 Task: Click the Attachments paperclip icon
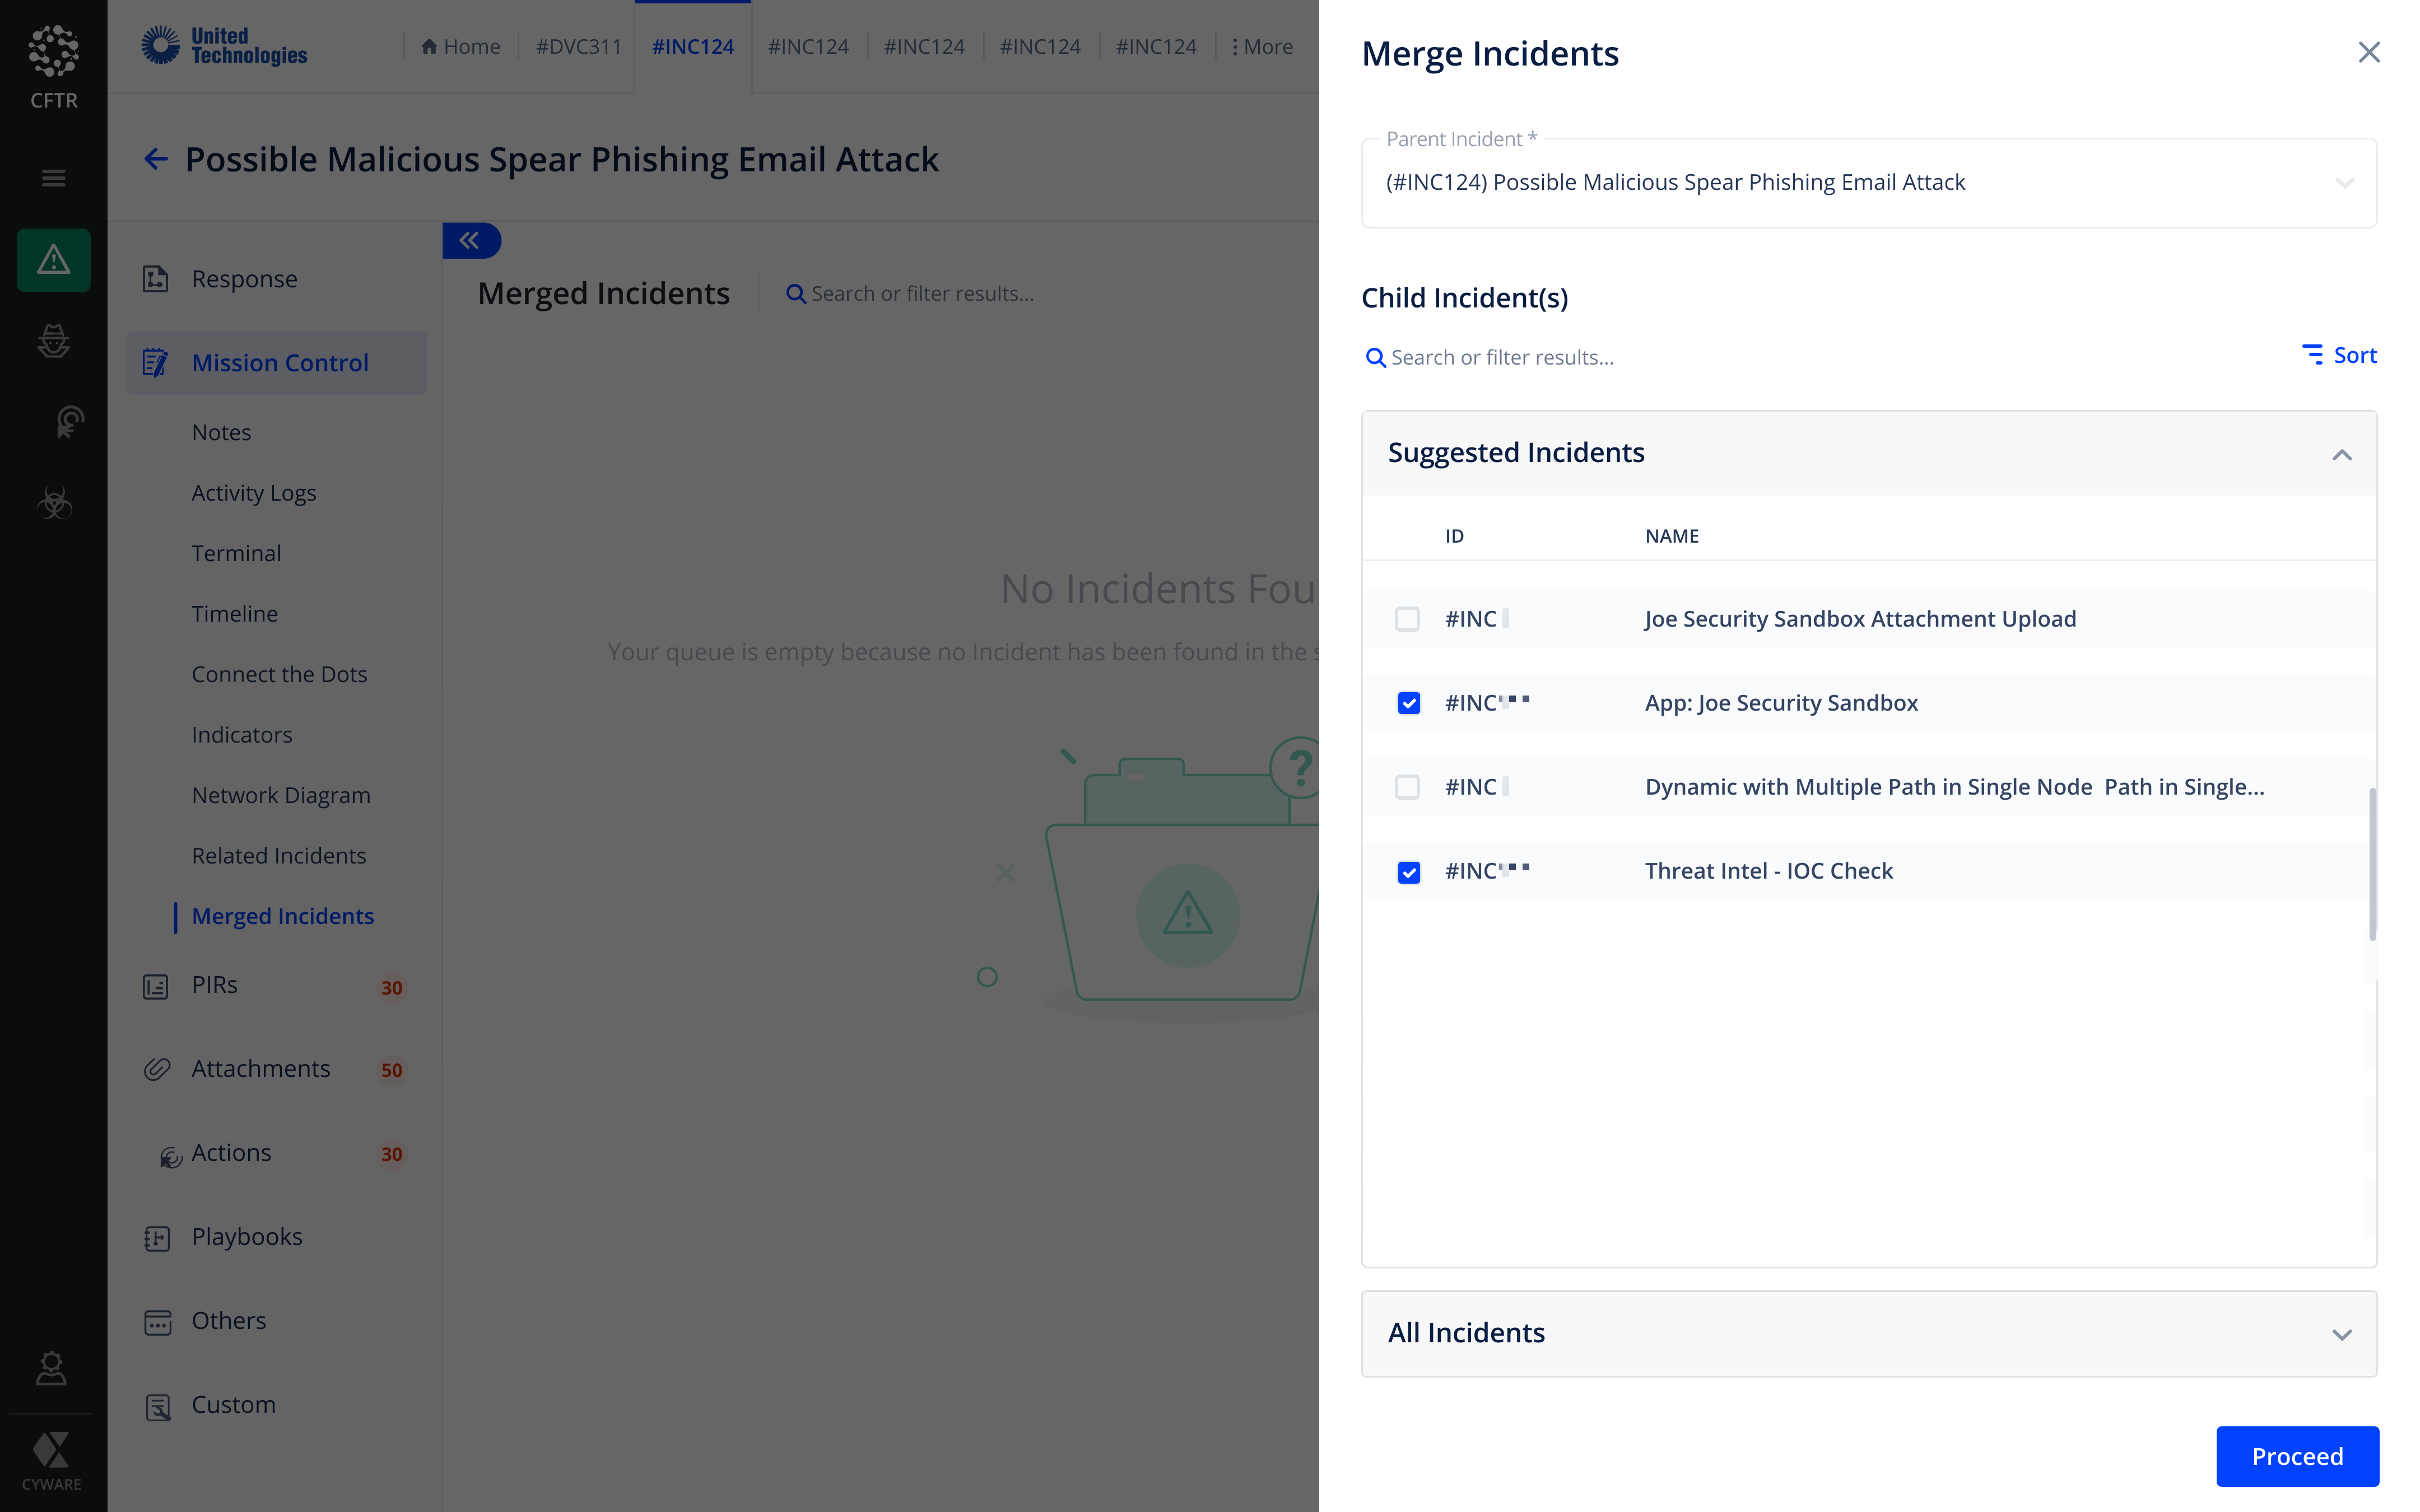157,1069
